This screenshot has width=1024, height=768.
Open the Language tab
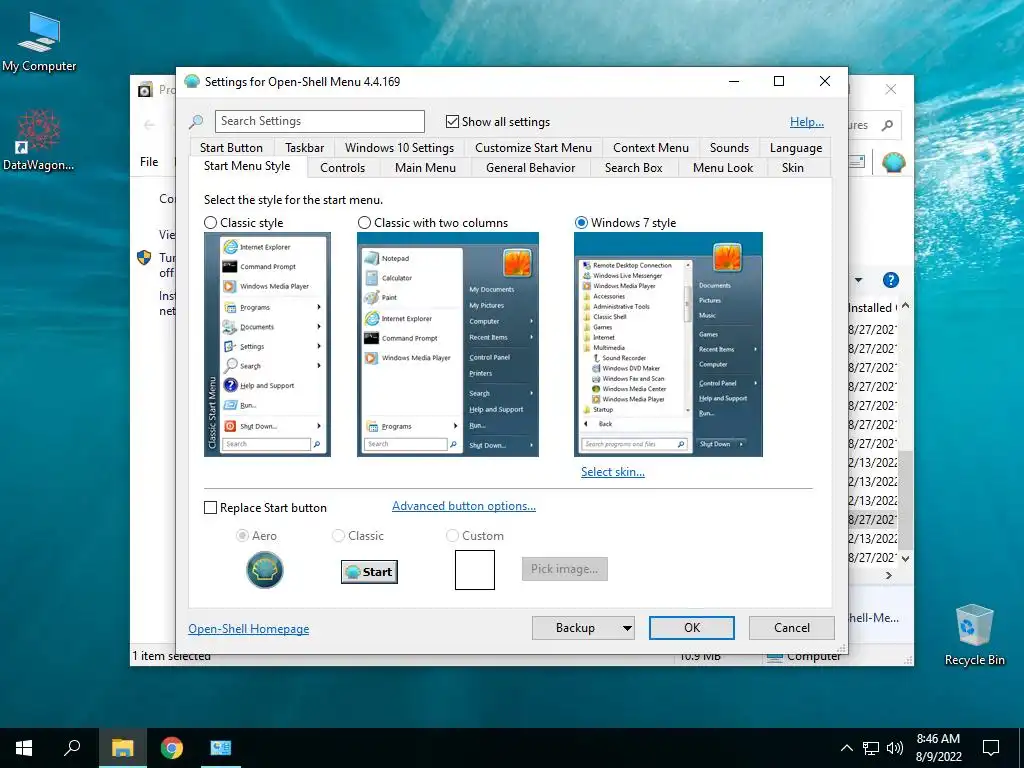click(795, 148)
